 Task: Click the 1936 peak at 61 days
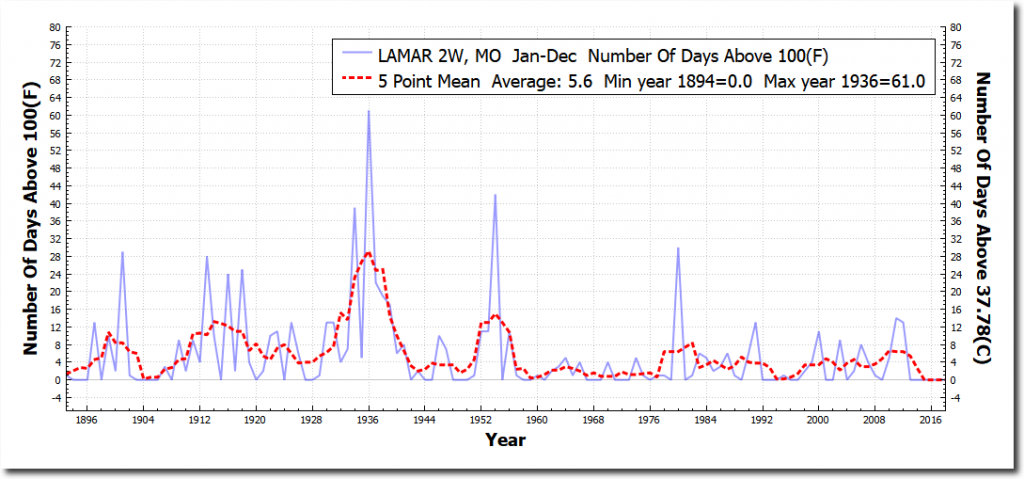pos(368,112)
